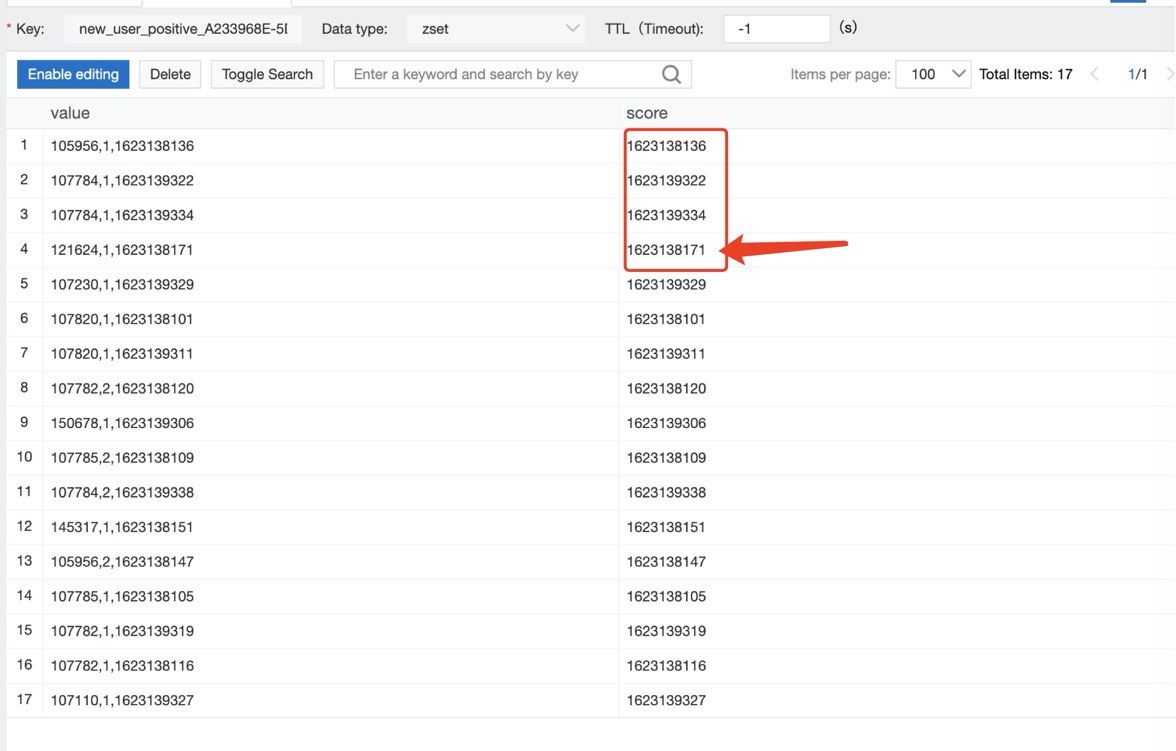Click the Delete button
The image size is (1176, 751).
pos(170,74)
